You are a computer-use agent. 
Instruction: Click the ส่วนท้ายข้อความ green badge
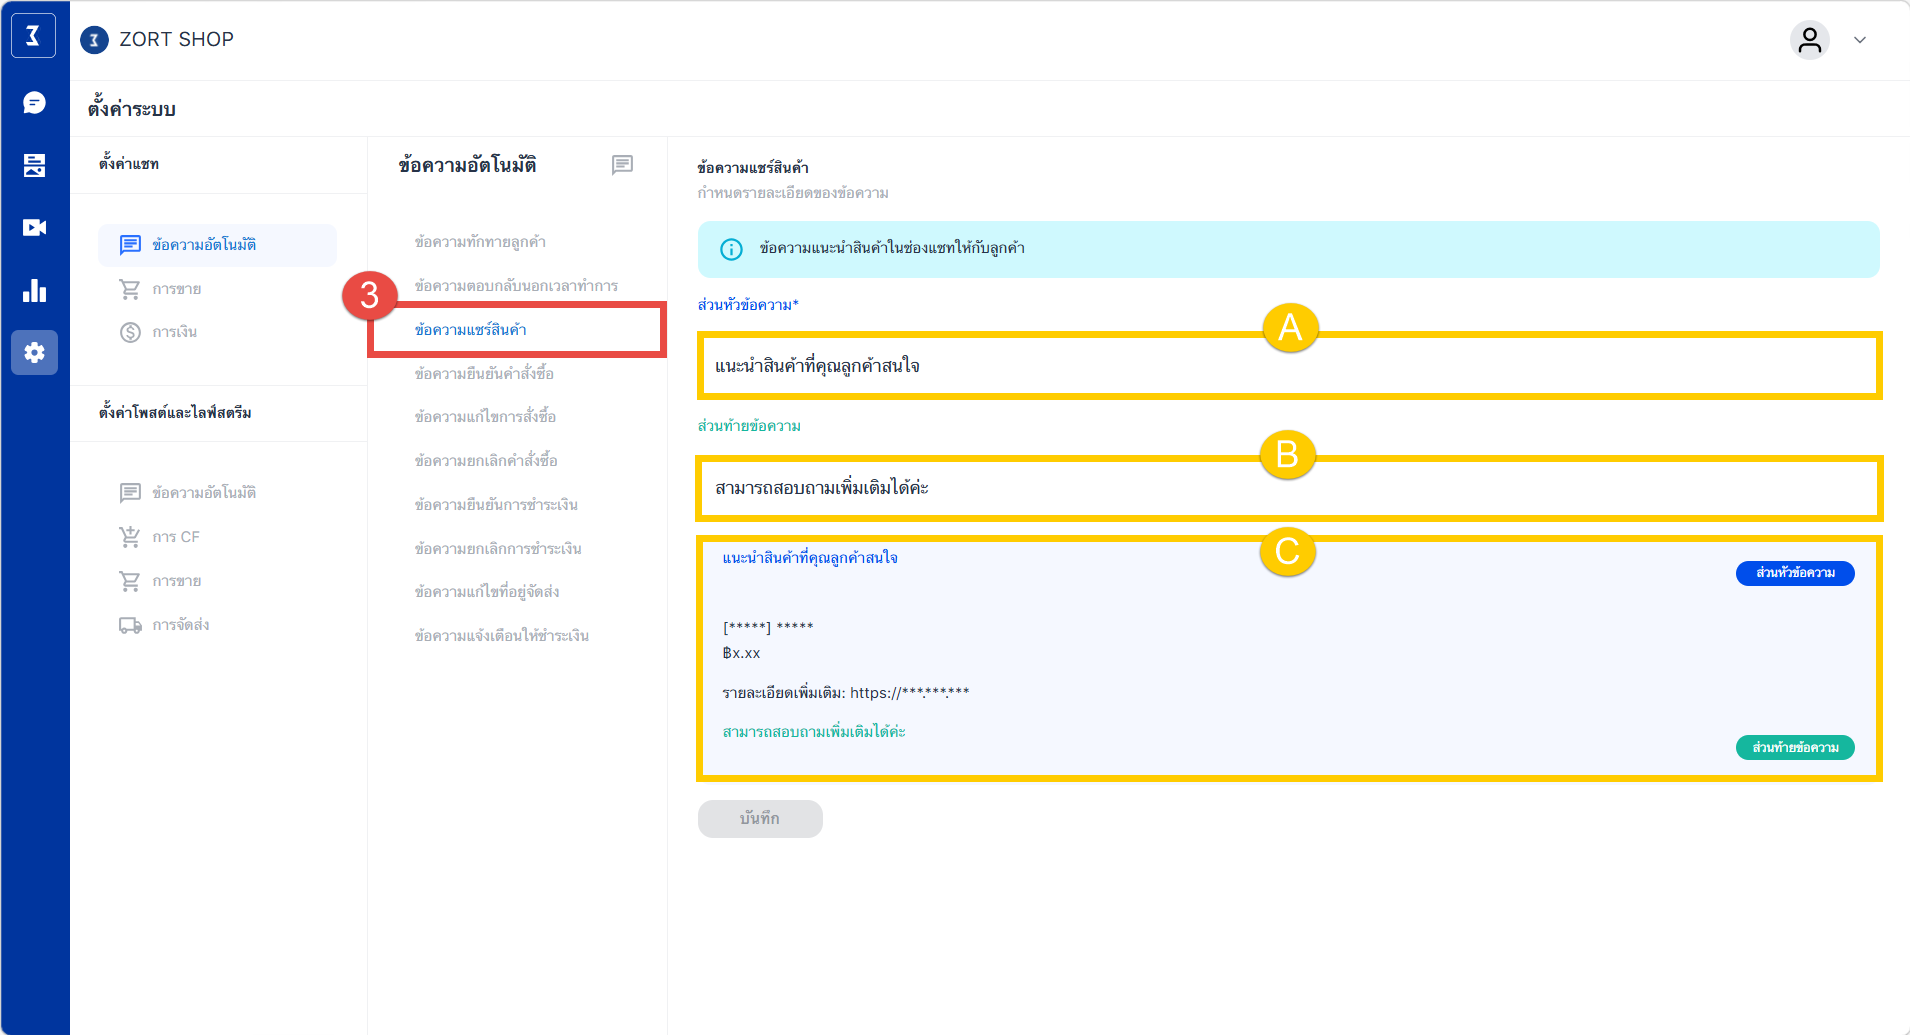click(x=1795, y=748)
